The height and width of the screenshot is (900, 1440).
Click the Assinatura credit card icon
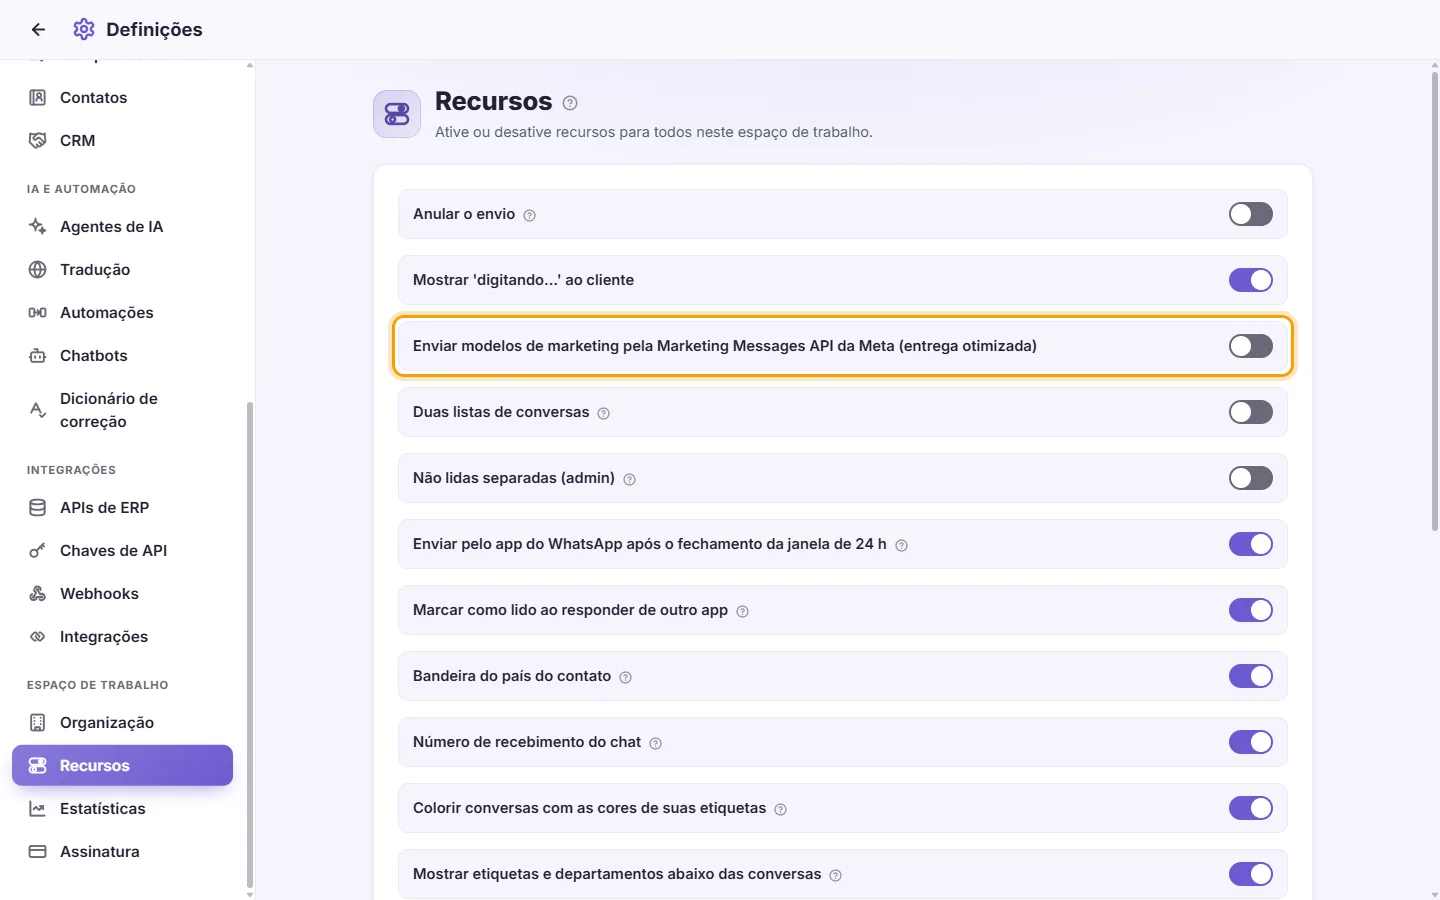pos(38,852)
